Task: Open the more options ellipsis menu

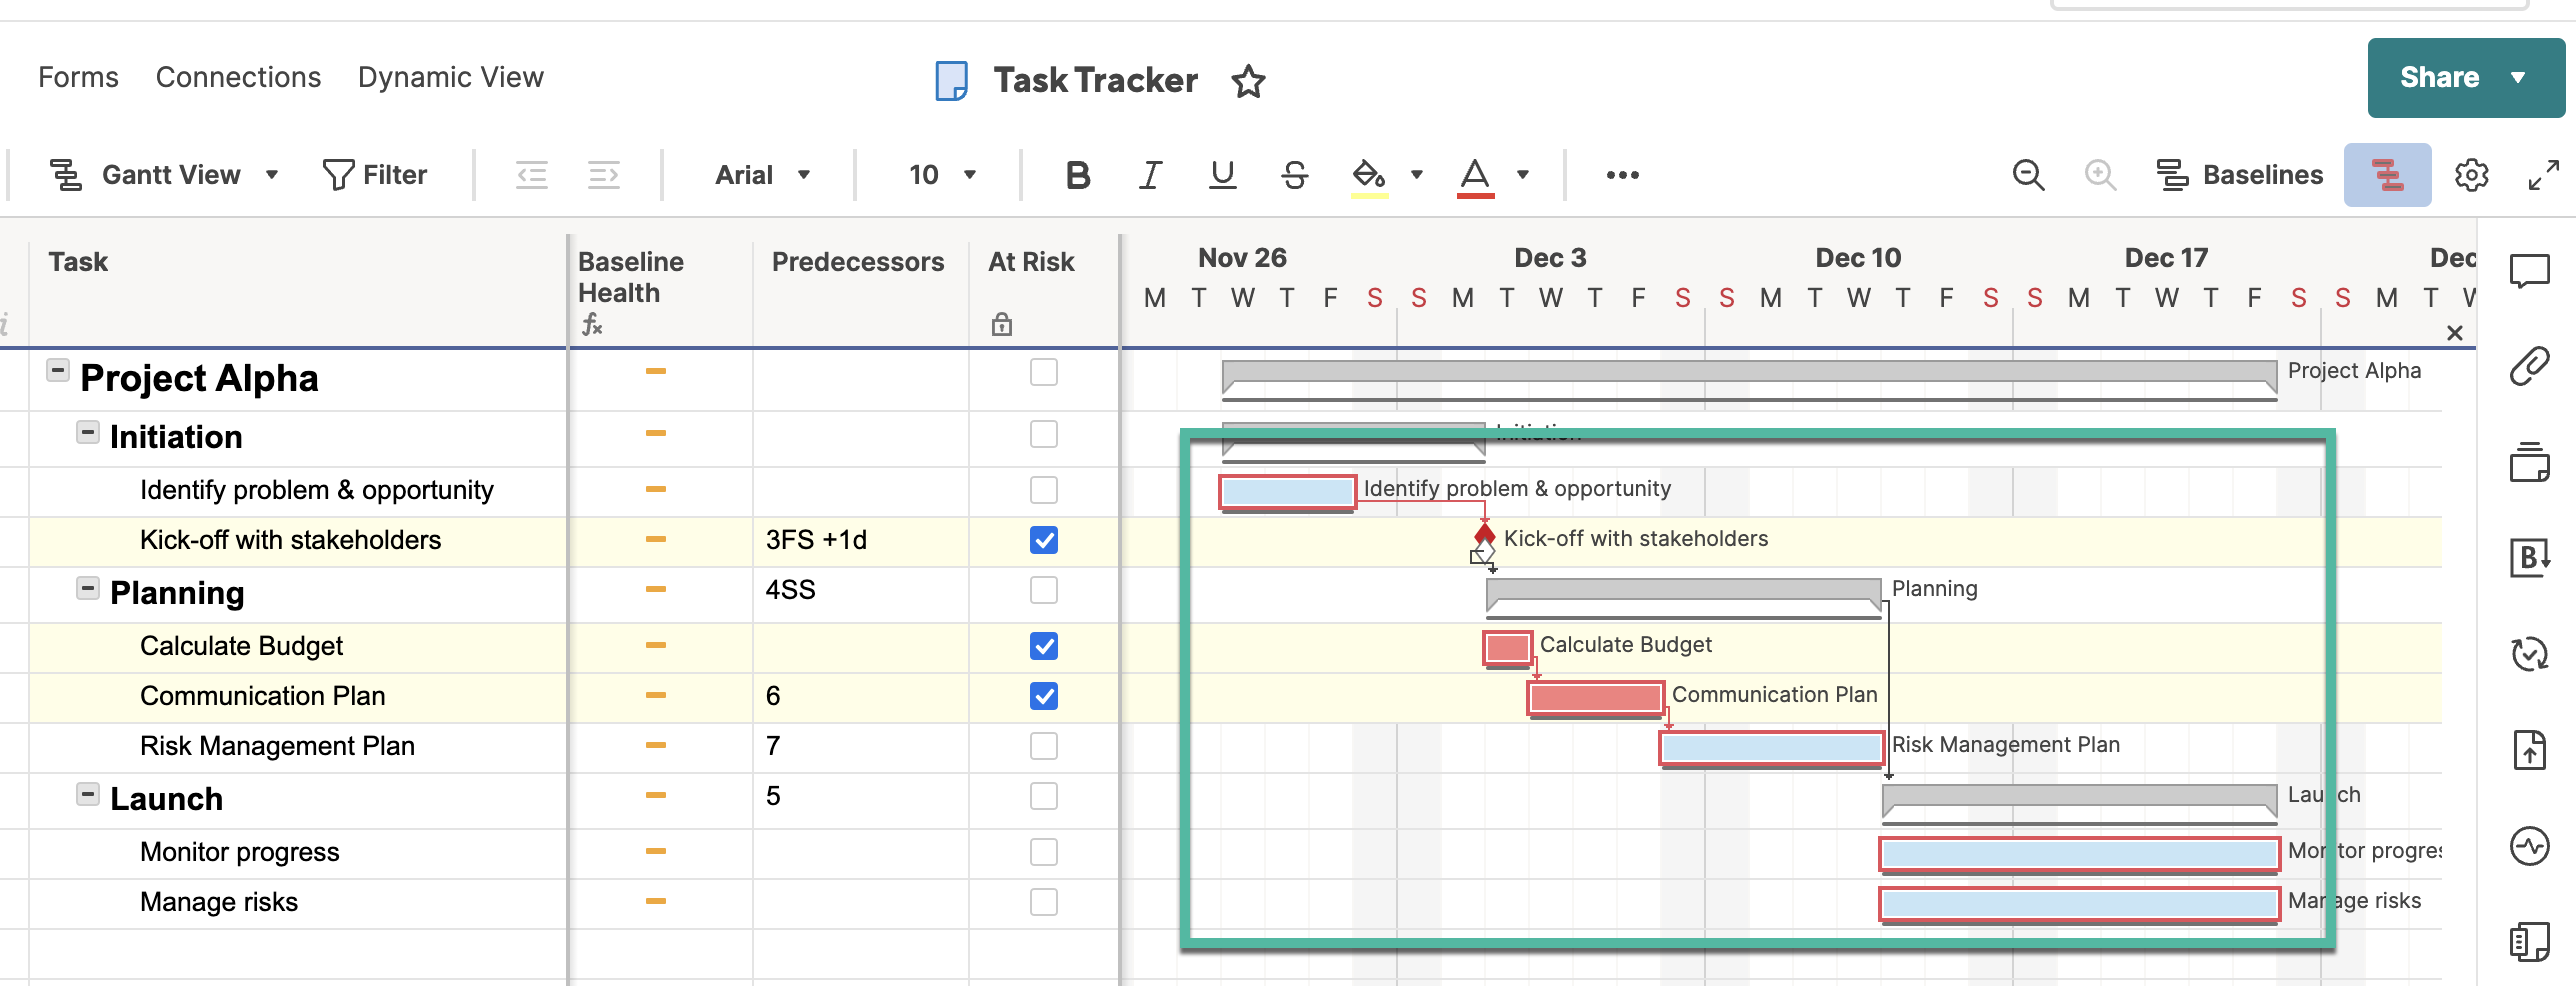Action: tap(1622, 175)
